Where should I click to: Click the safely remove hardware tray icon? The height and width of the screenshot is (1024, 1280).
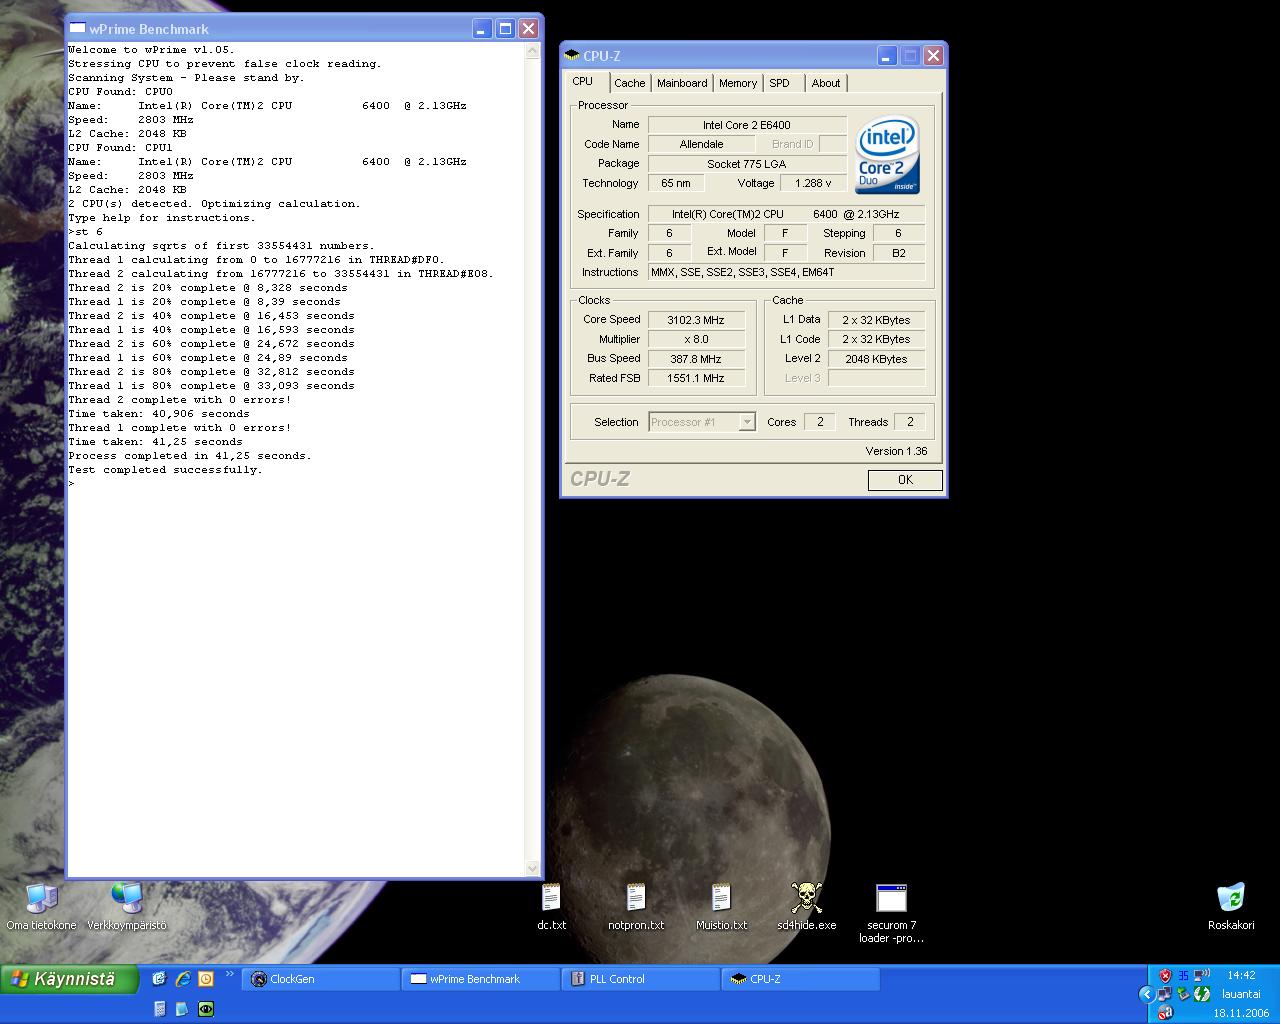[x=1183, y=994]
